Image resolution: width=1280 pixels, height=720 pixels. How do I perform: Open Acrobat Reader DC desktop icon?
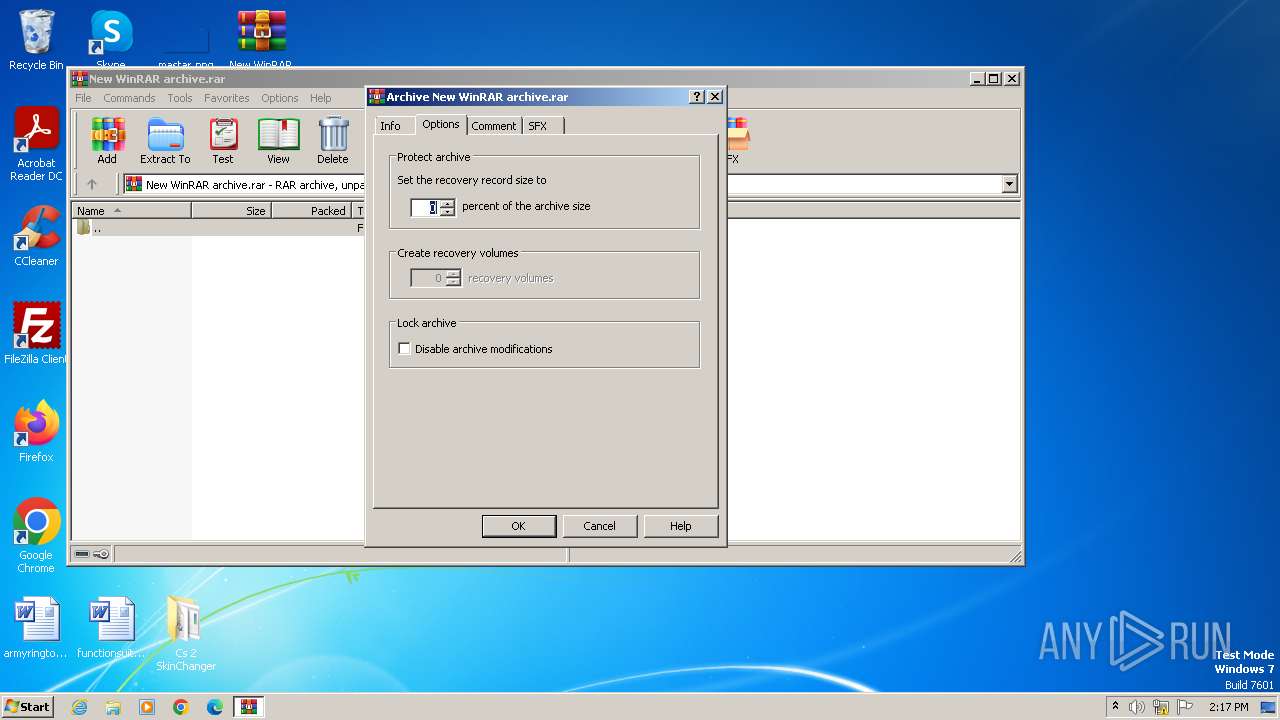pos(36,144)
